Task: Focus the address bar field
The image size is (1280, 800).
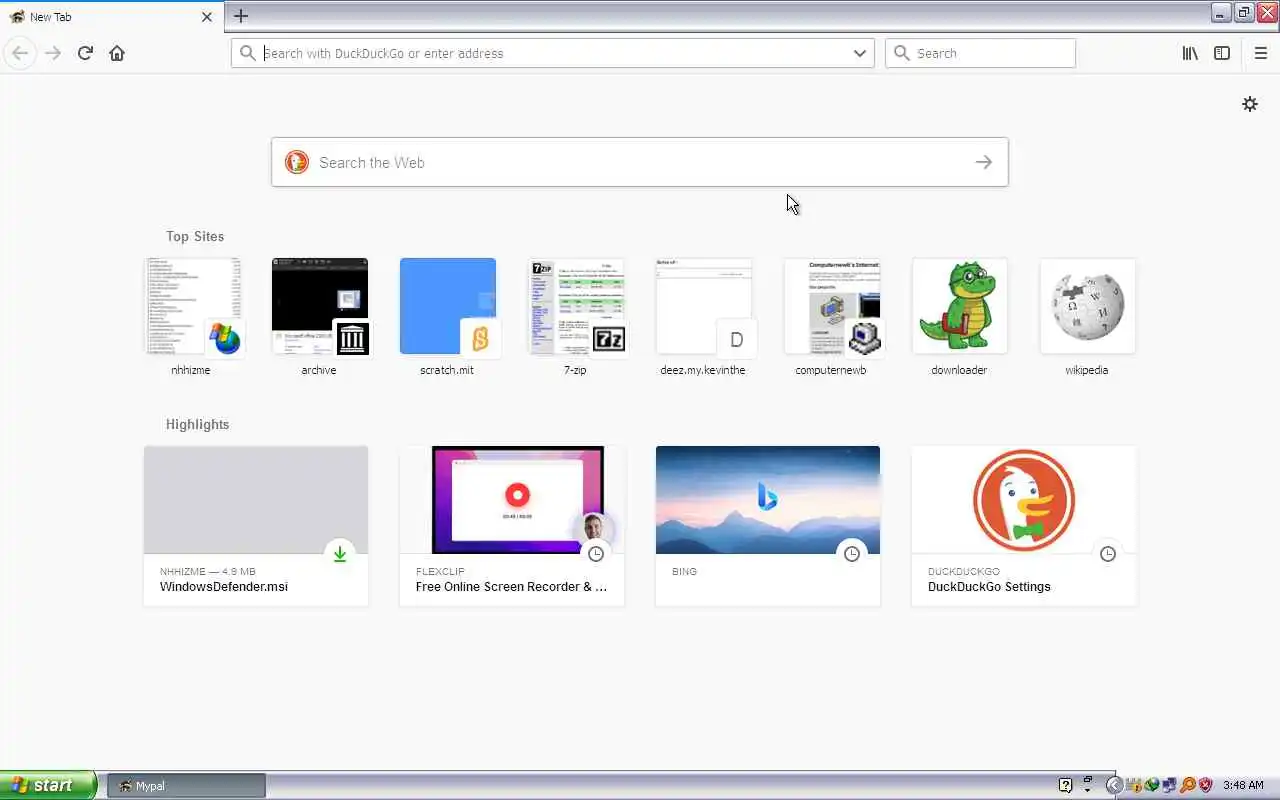Action: [x=552, y=53]
